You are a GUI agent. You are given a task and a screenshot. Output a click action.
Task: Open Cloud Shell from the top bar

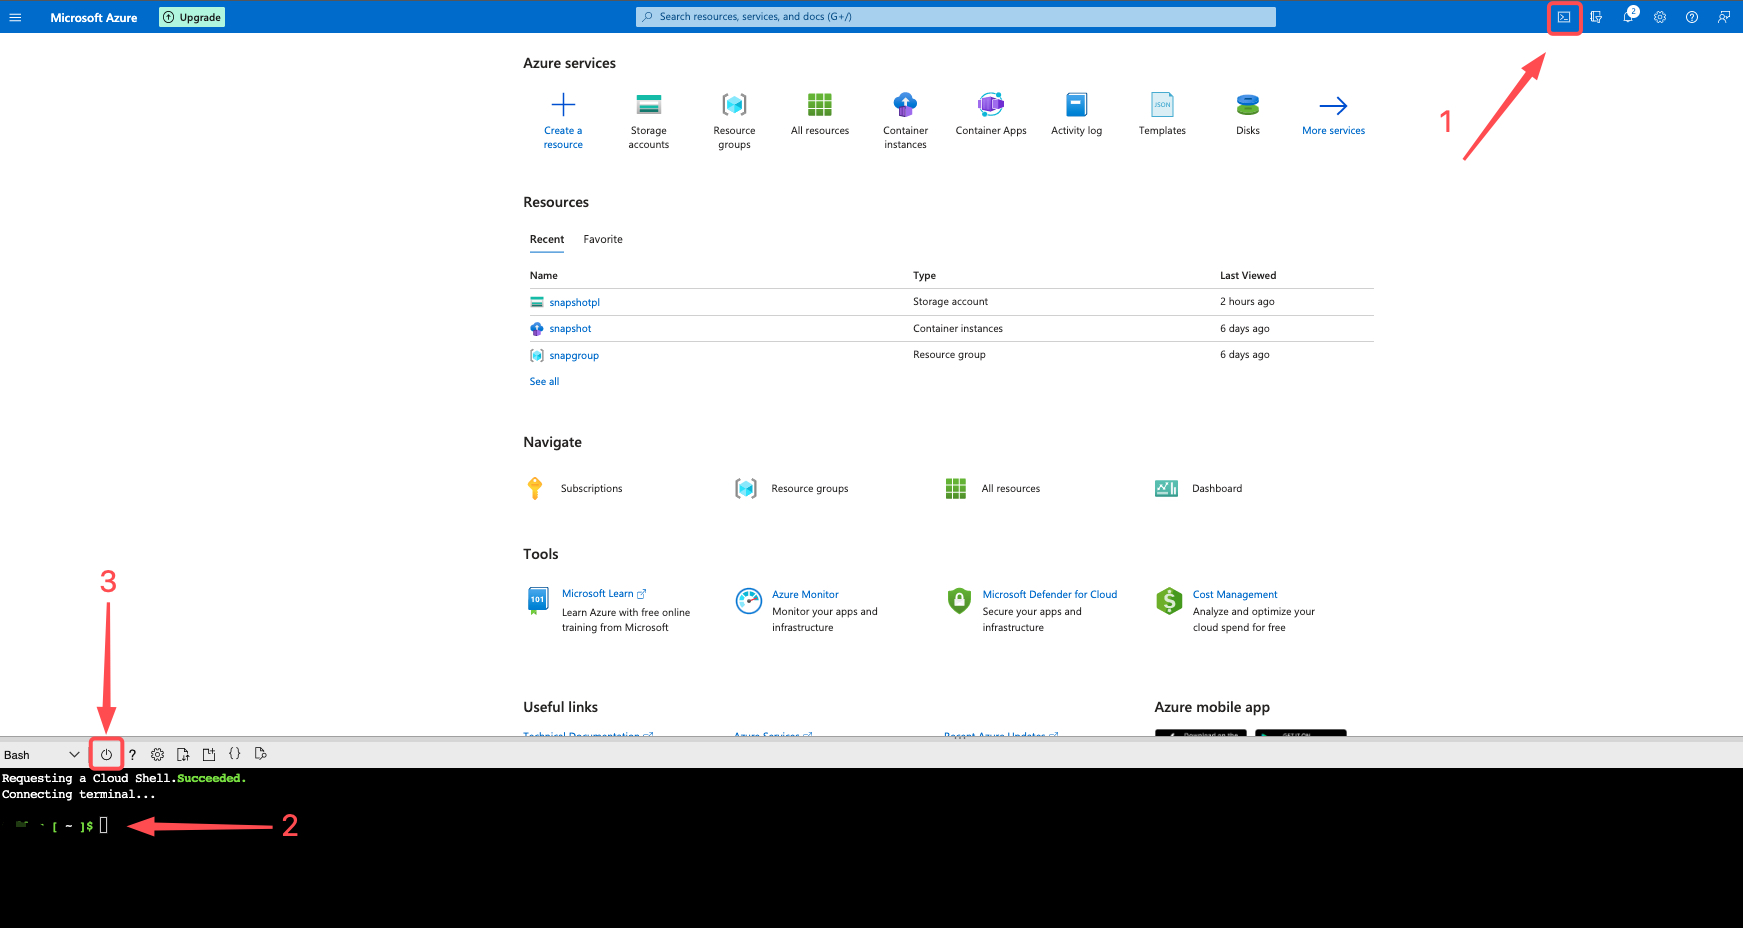click(1564, 17)
